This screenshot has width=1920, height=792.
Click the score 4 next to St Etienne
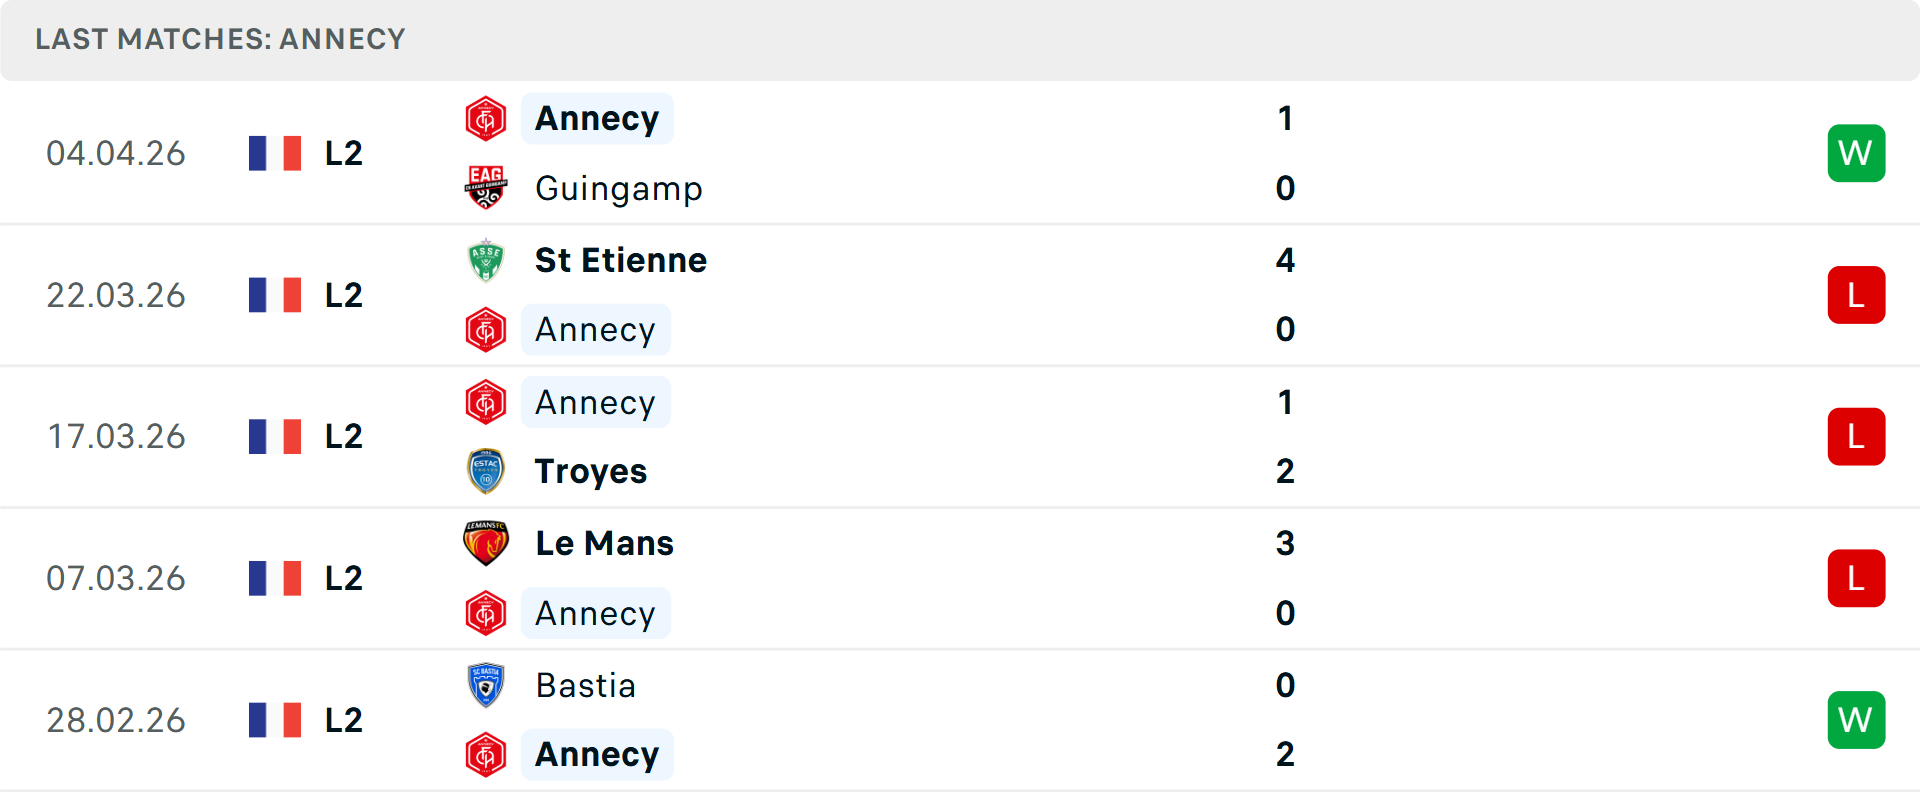1286,260
